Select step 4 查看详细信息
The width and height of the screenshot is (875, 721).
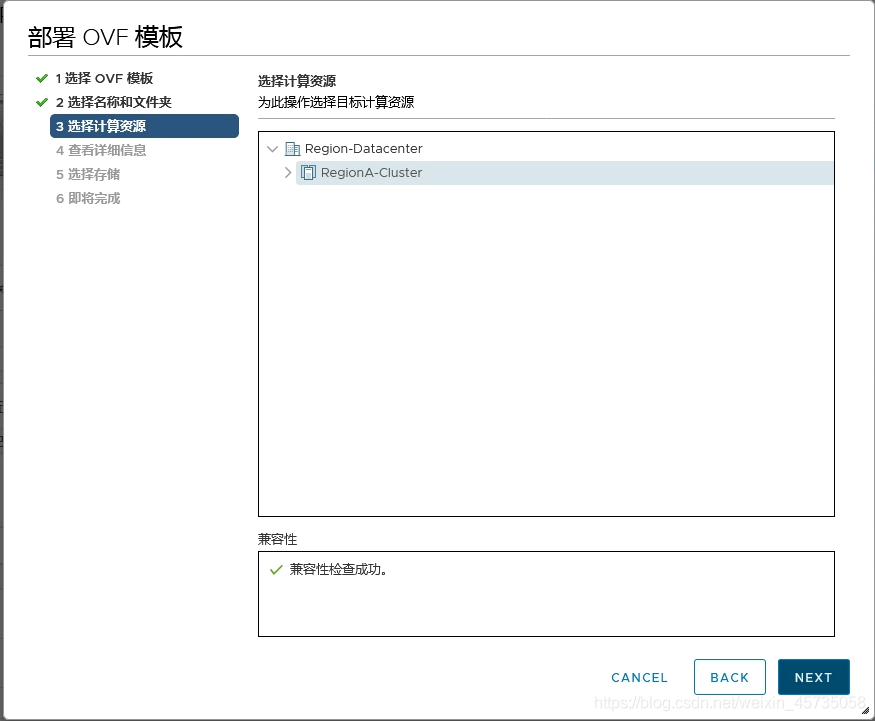click(x=101, y=150)
